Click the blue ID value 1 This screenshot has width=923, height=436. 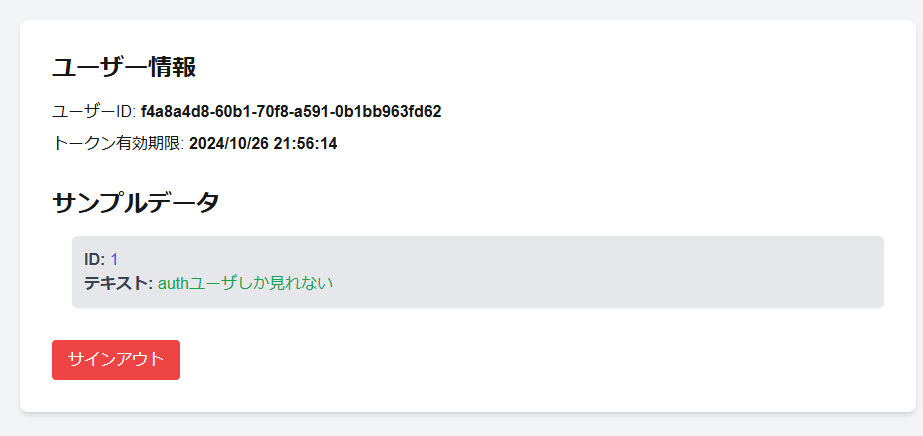[x=114, y=260]
